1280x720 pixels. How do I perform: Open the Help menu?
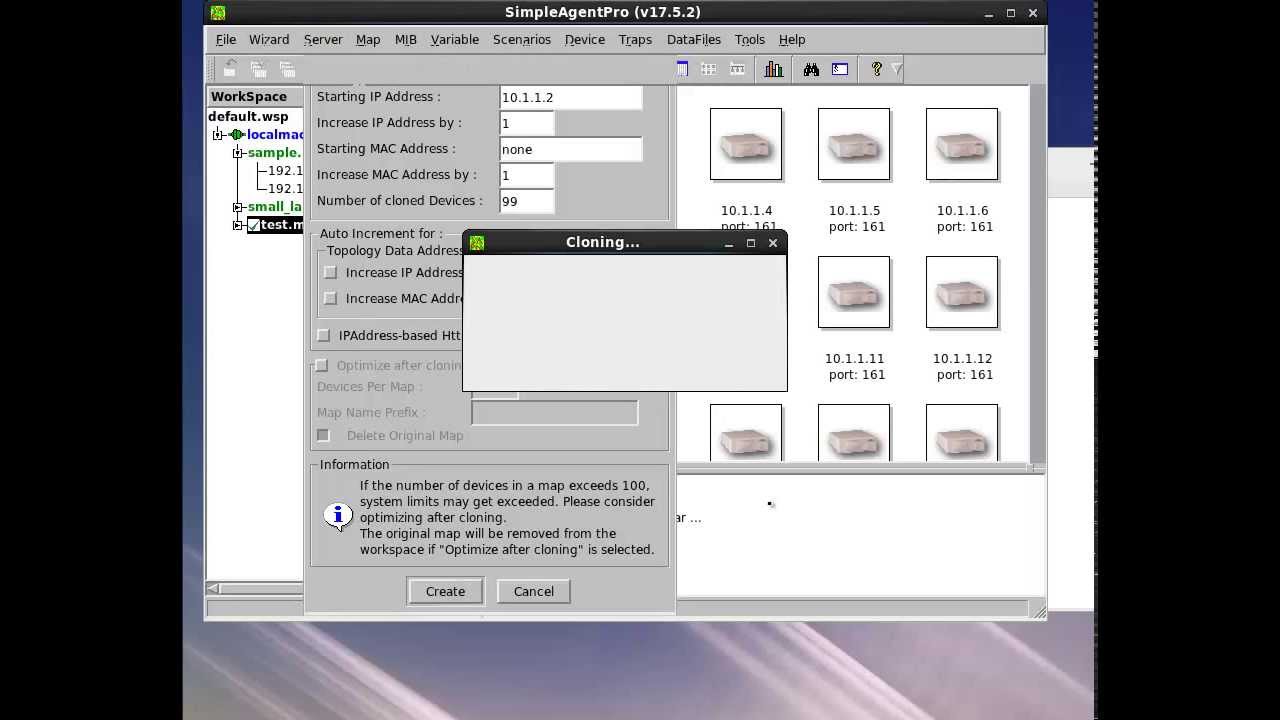tap(792, 40)
